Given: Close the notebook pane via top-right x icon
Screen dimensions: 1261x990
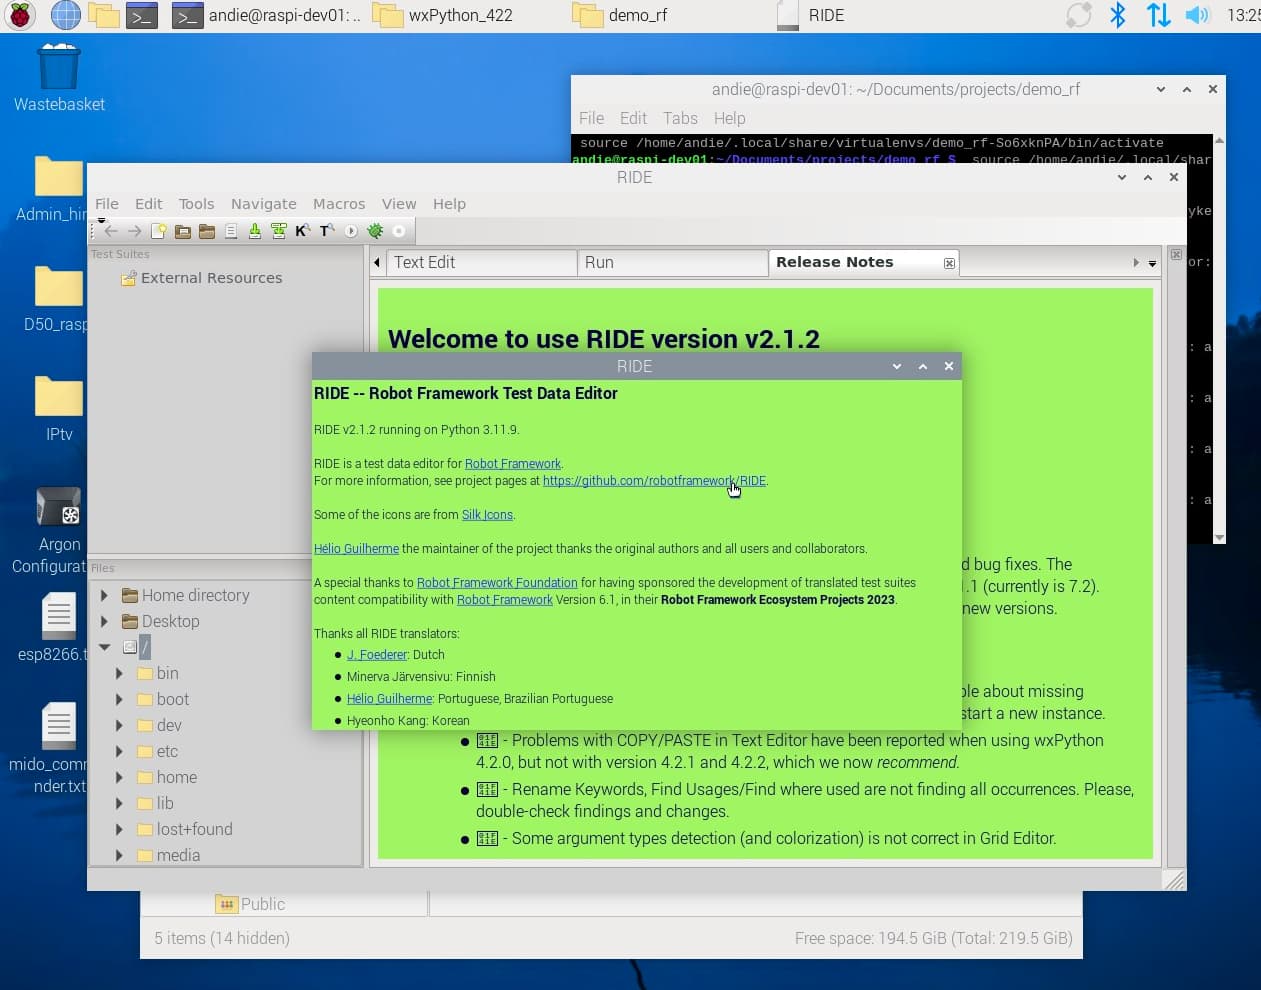Looking at the screenshot, I should pos(1176,254).
